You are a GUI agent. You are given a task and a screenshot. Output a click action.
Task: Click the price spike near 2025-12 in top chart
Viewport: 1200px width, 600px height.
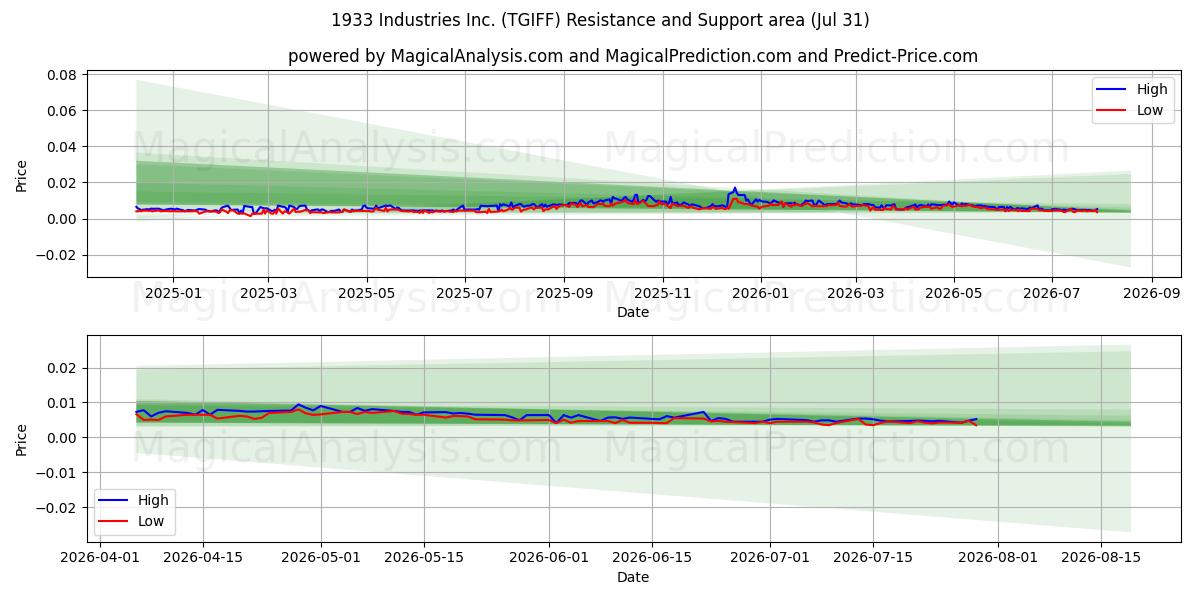point(735,188)
